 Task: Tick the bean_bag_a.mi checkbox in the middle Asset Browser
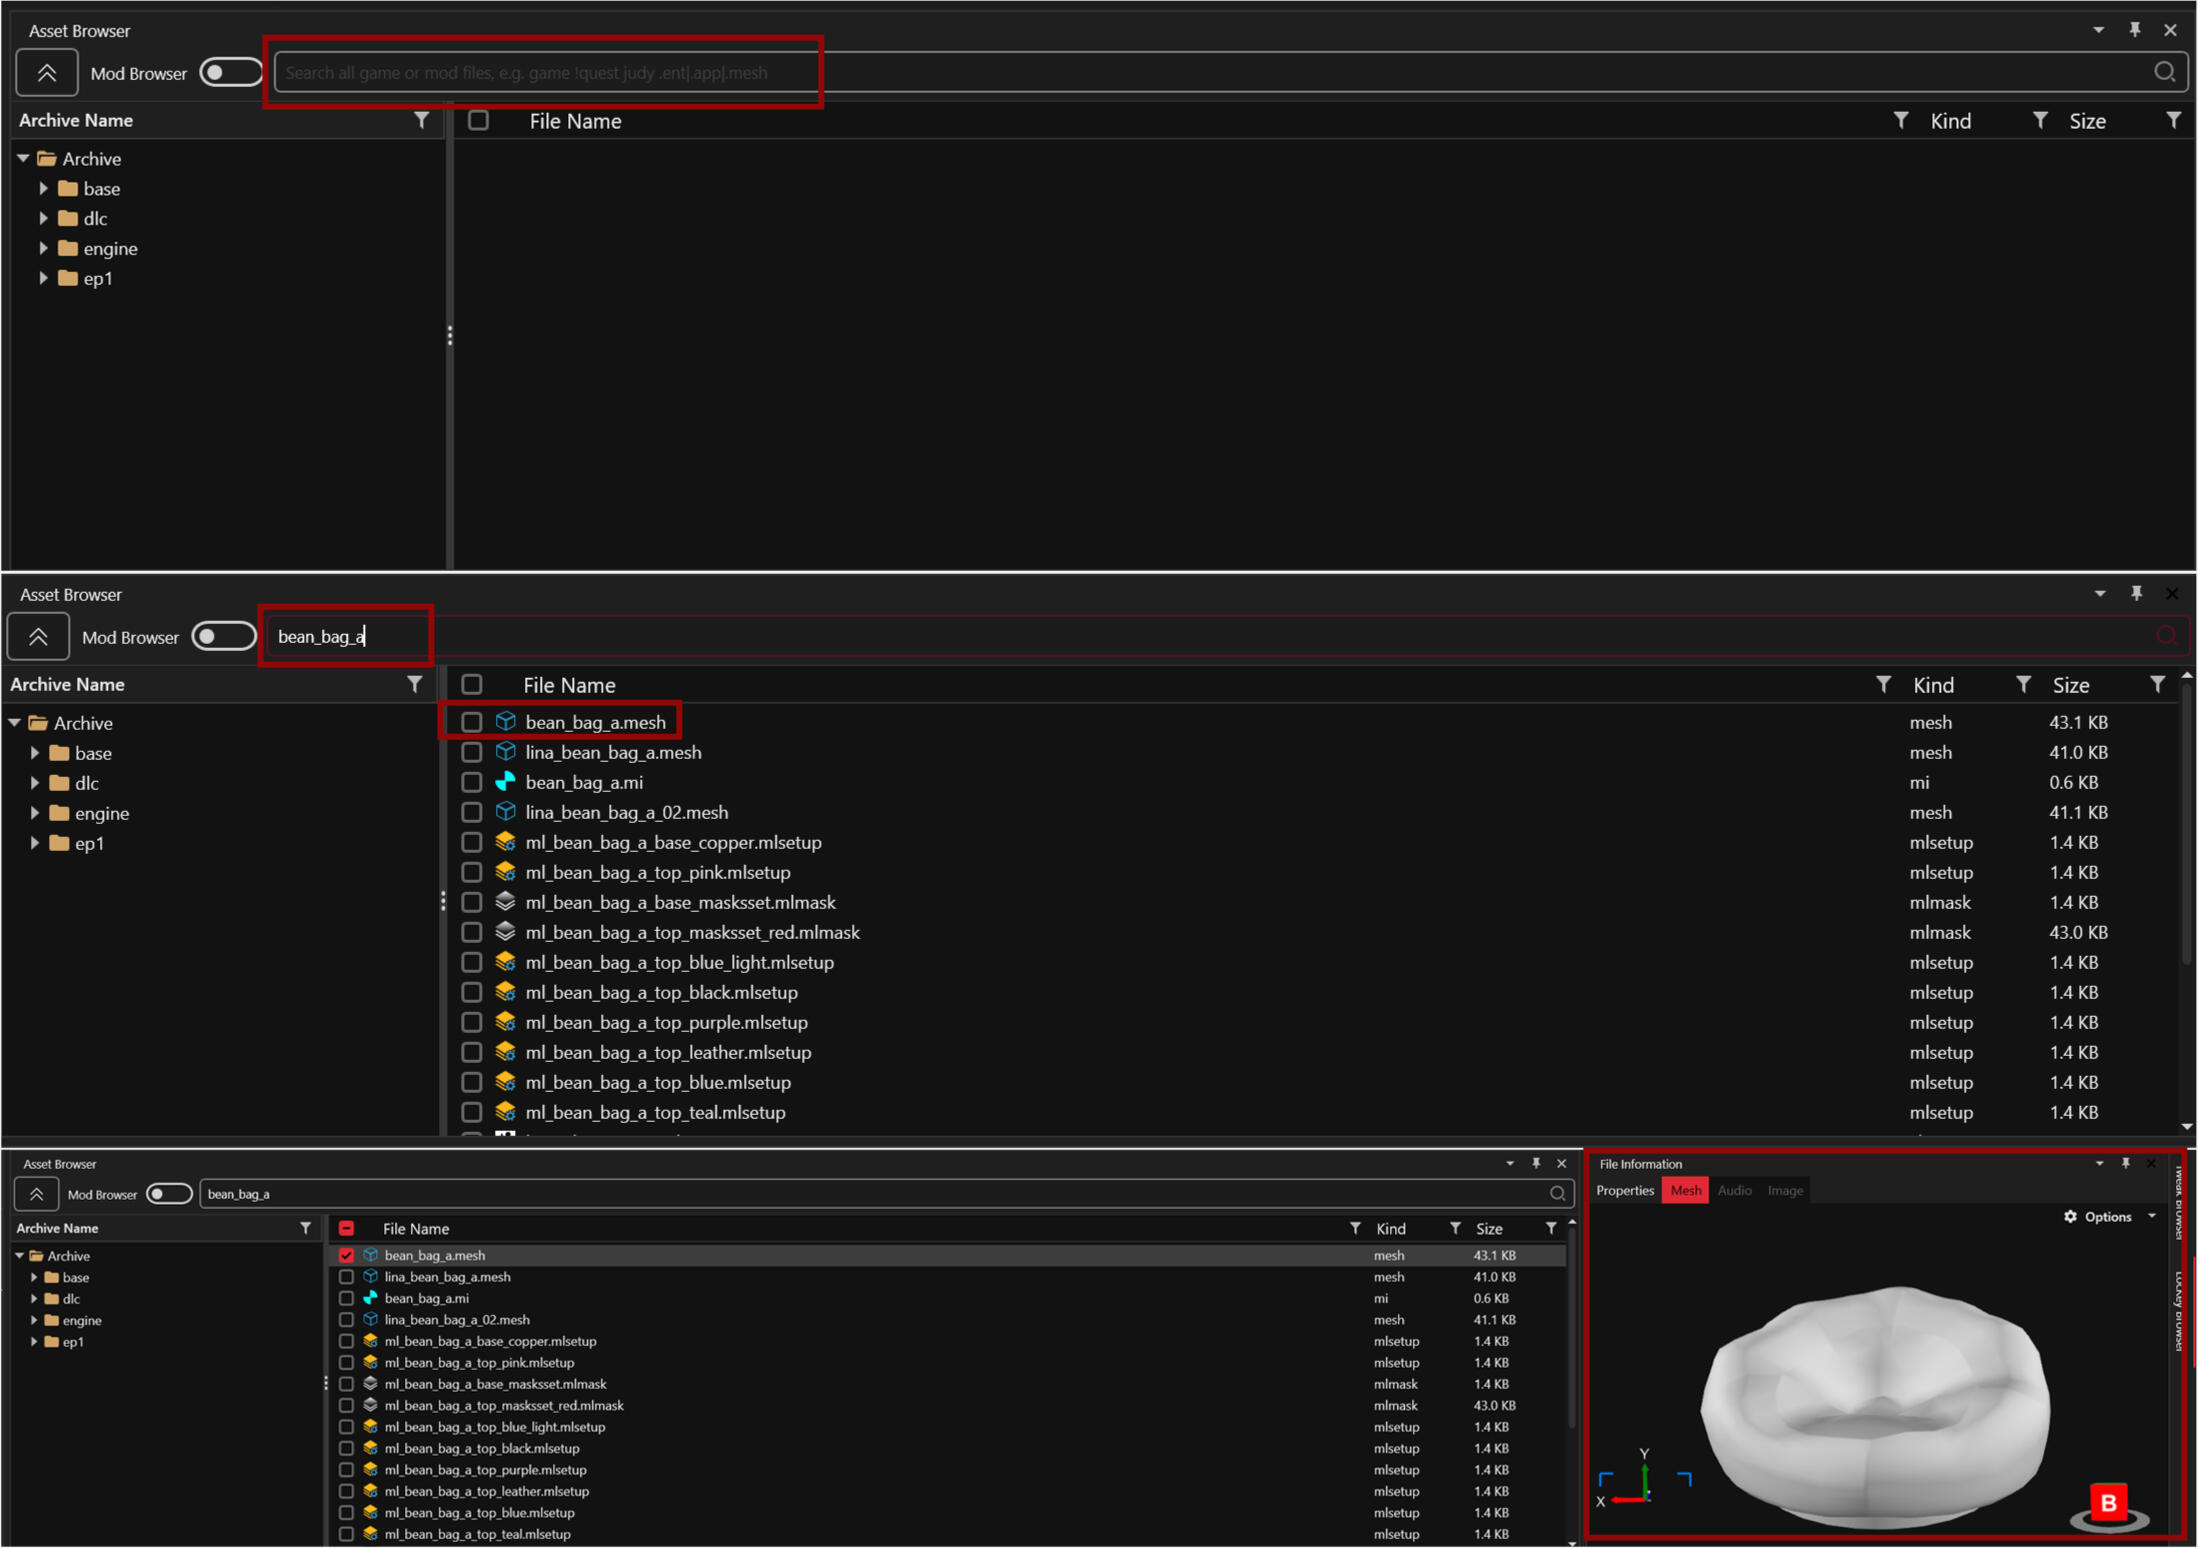pyautogui.click(x=472, y=782)
